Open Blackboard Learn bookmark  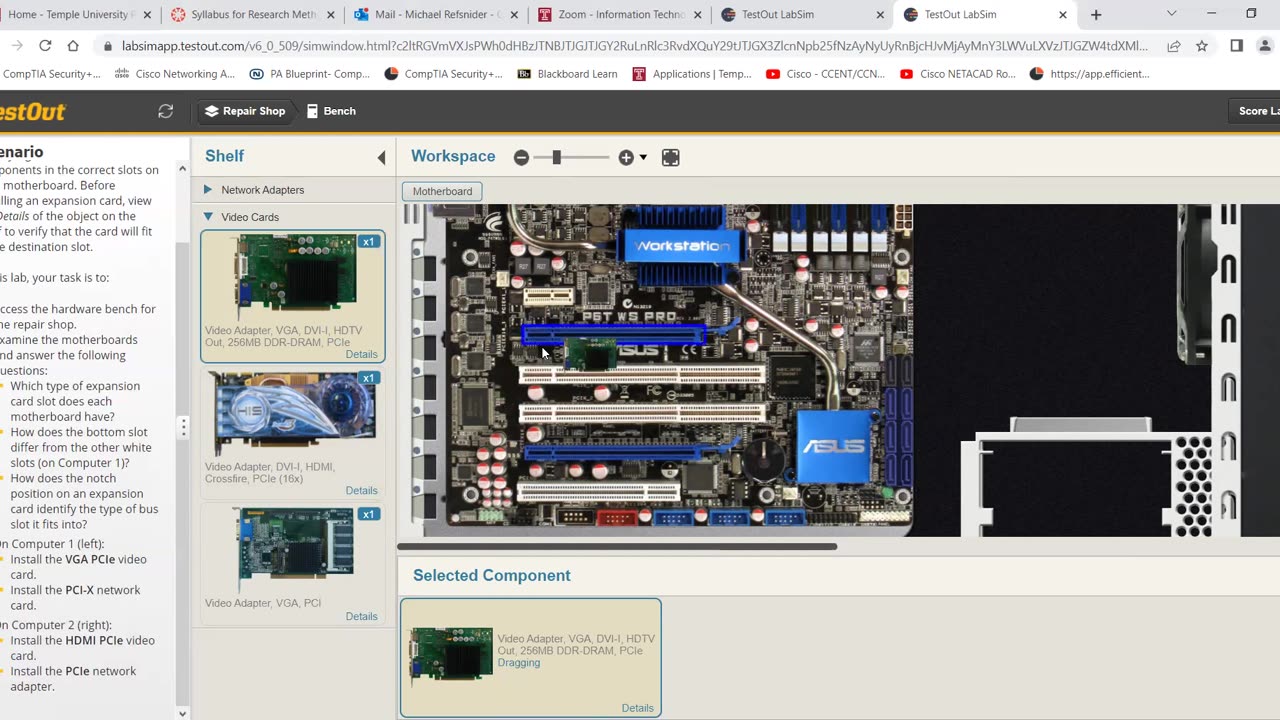(x=567, y=74)
